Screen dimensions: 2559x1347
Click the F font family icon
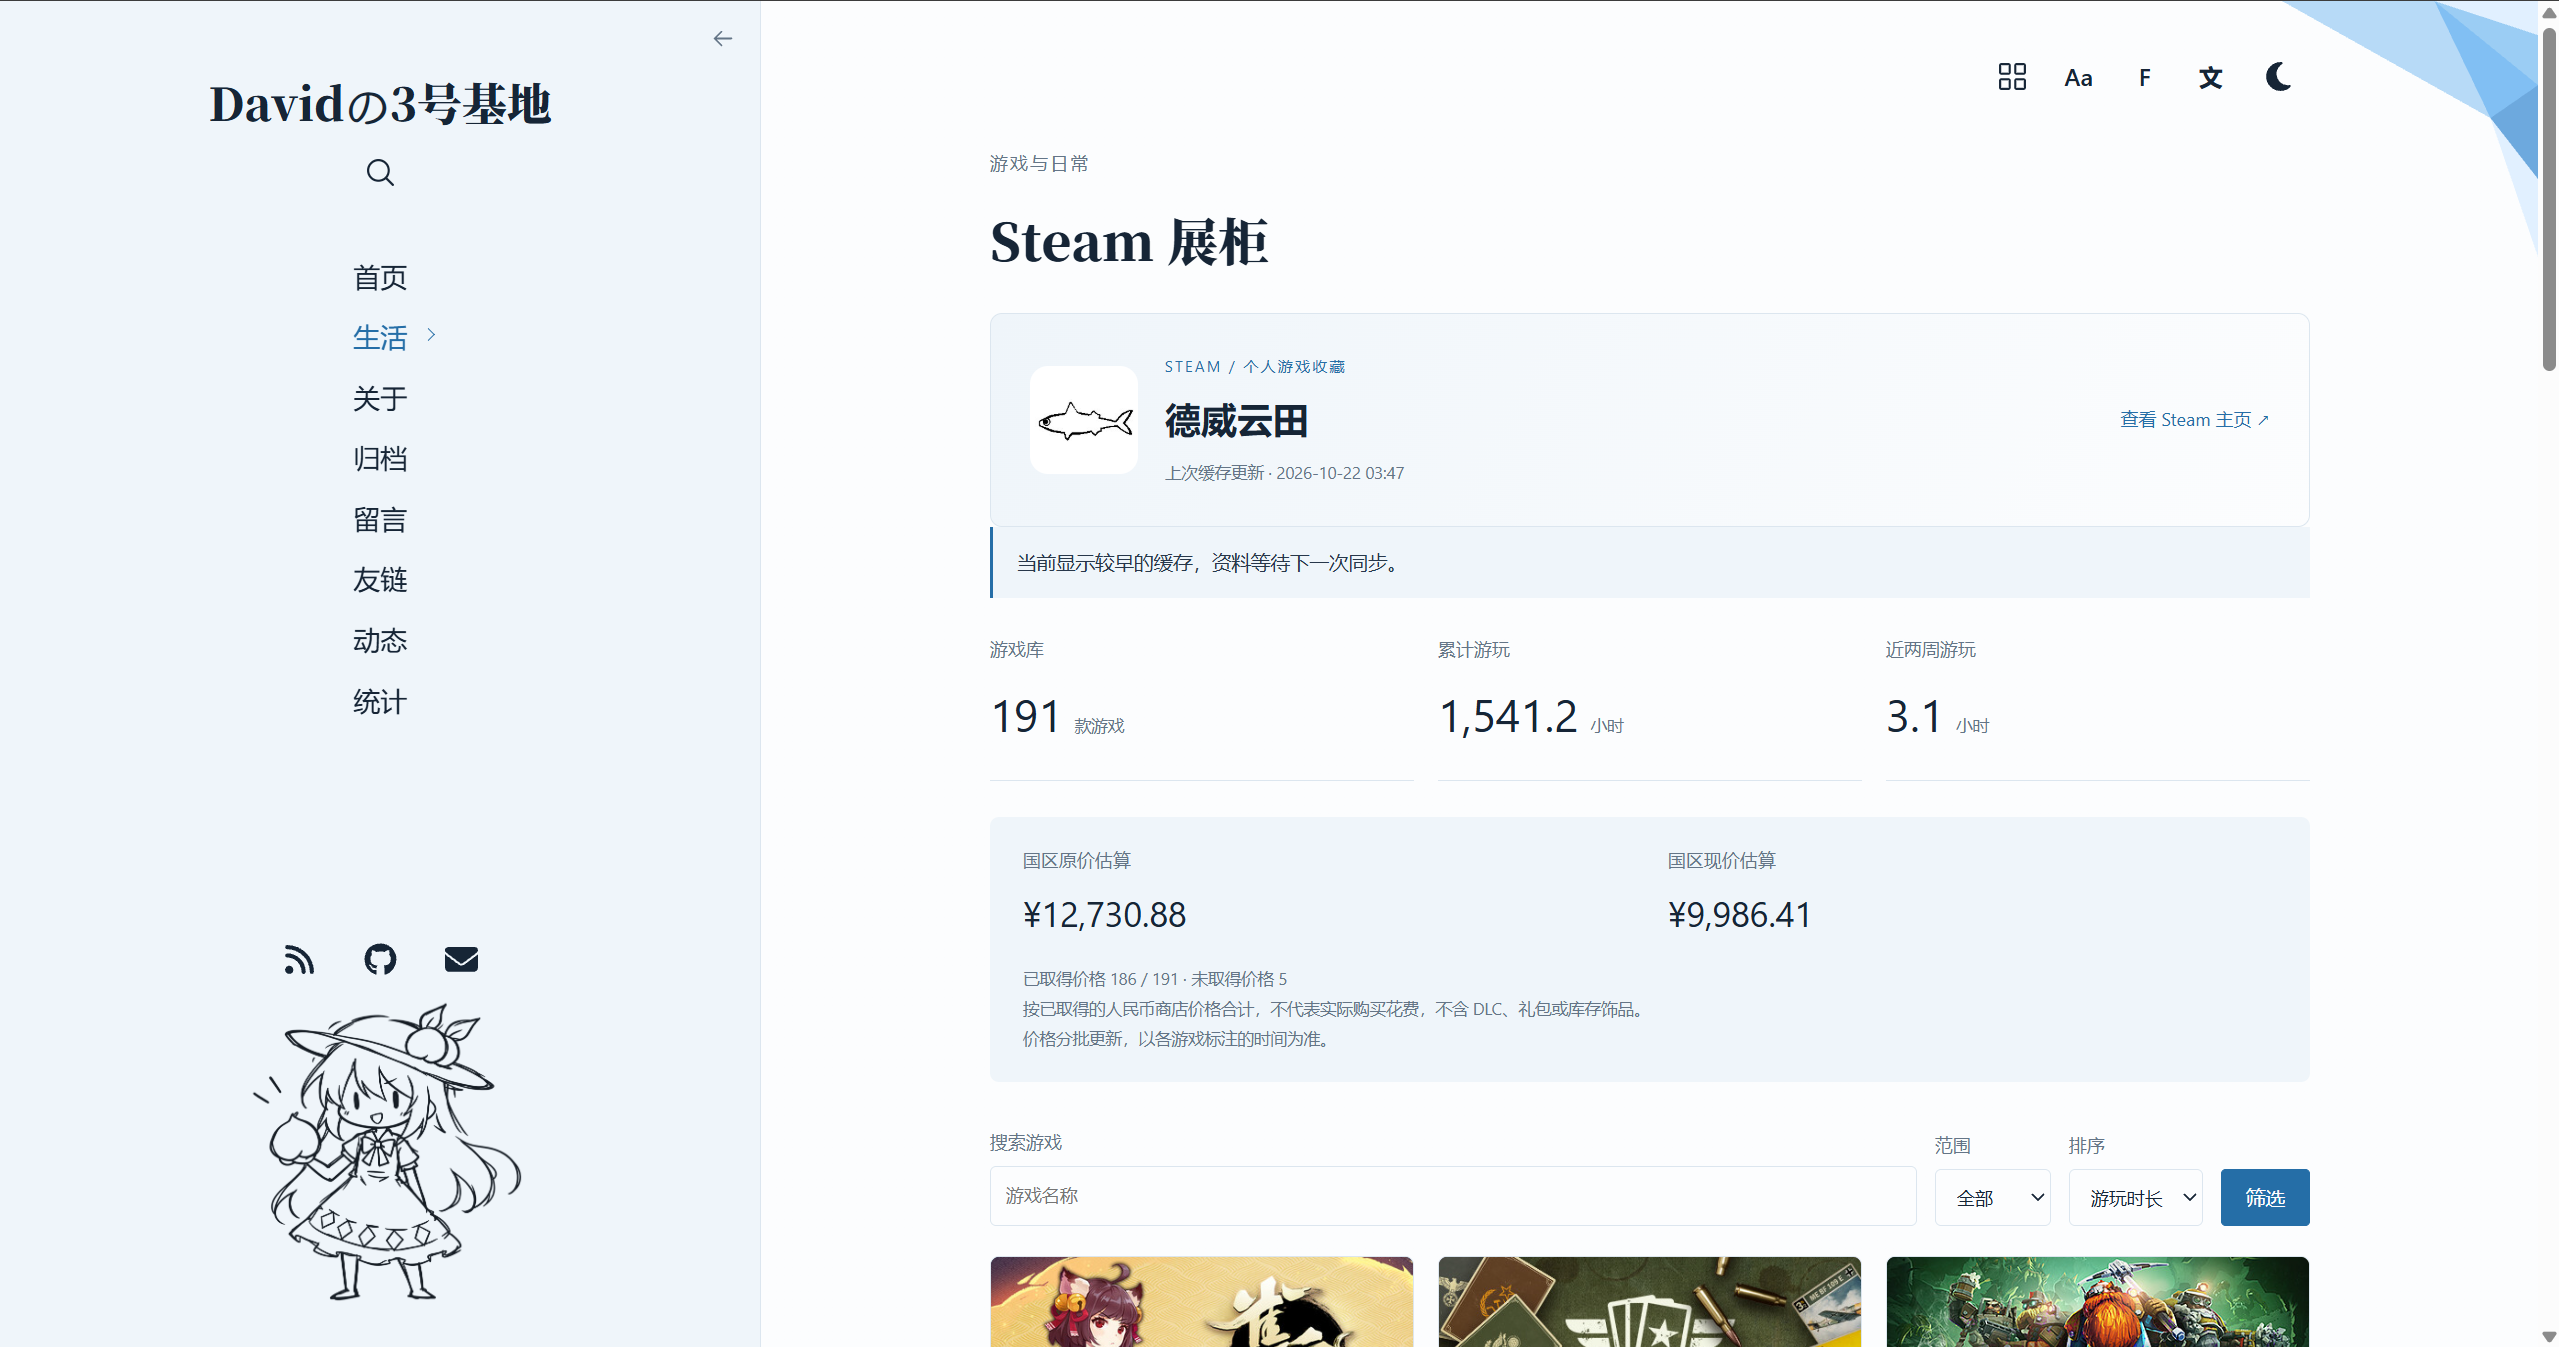coord(2144,78)
